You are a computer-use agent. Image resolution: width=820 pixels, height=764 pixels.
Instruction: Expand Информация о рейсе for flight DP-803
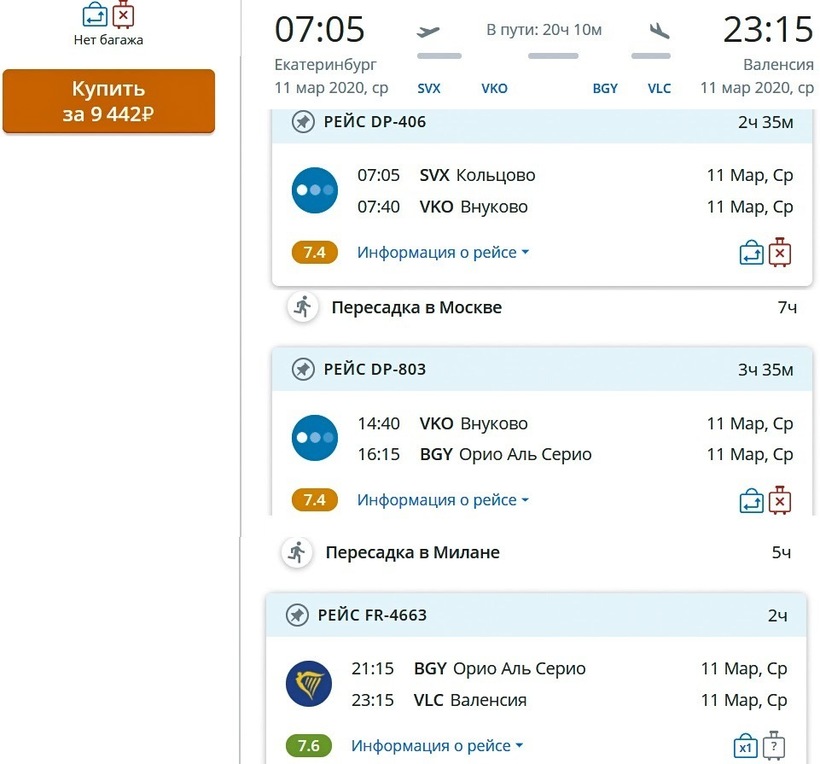point(443,500)
